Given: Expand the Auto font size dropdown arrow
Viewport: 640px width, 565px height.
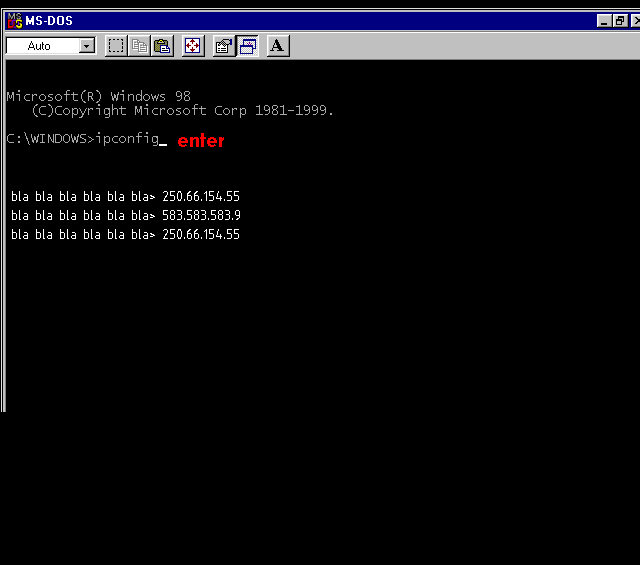Looking at the screenshot, I should (x=87, y=46).
